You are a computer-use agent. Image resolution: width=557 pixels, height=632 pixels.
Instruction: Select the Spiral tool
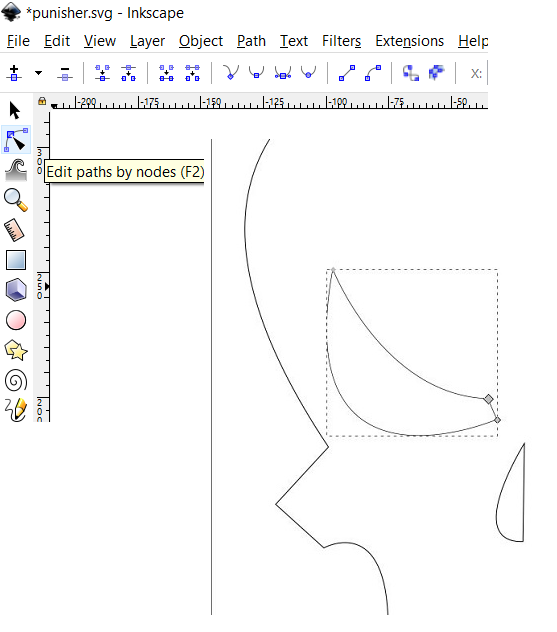point(16,380)
